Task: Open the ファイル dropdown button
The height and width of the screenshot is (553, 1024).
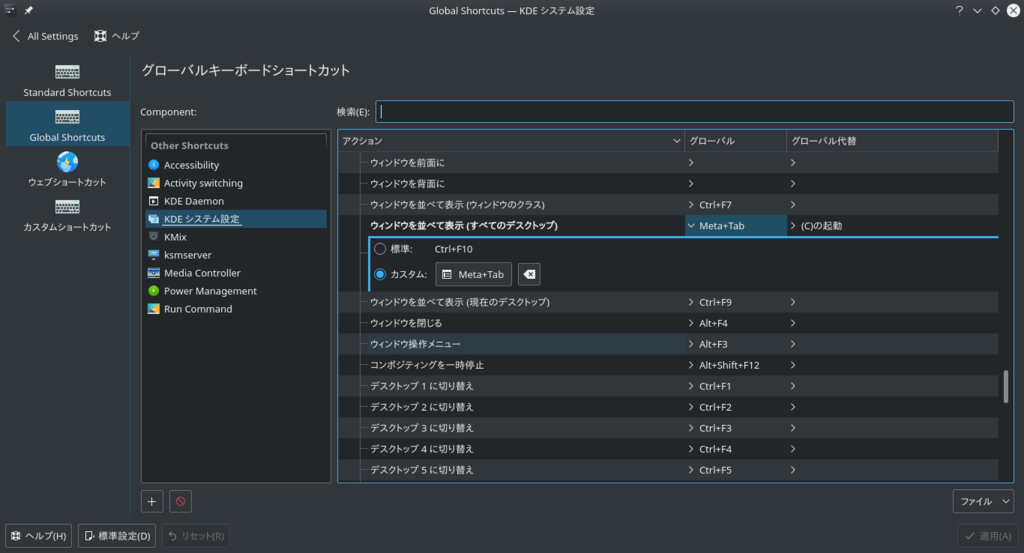Action: click(983, 501)
